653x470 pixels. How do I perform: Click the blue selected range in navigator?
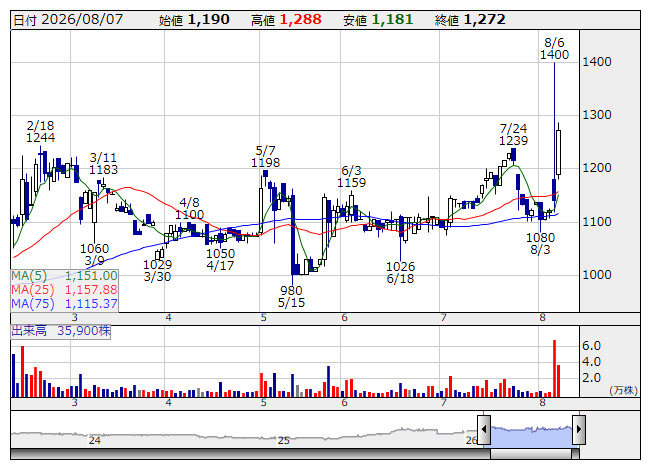click(531, 436)
